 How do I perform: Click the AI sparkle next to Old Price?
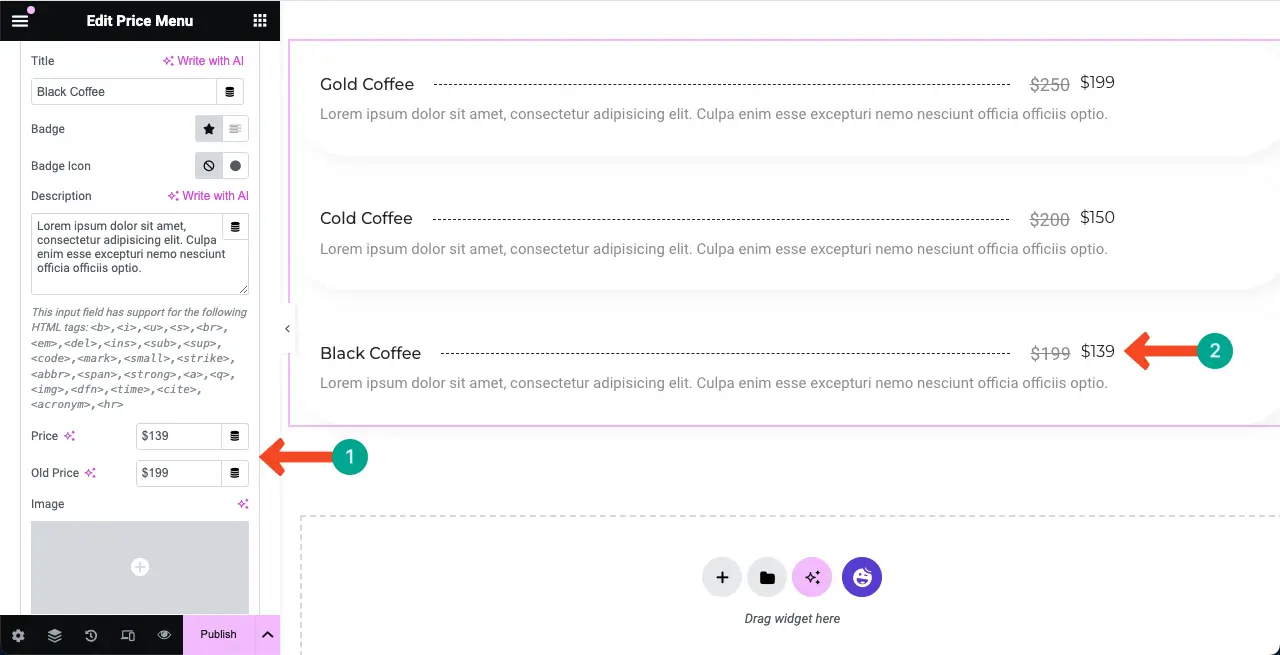90,473
